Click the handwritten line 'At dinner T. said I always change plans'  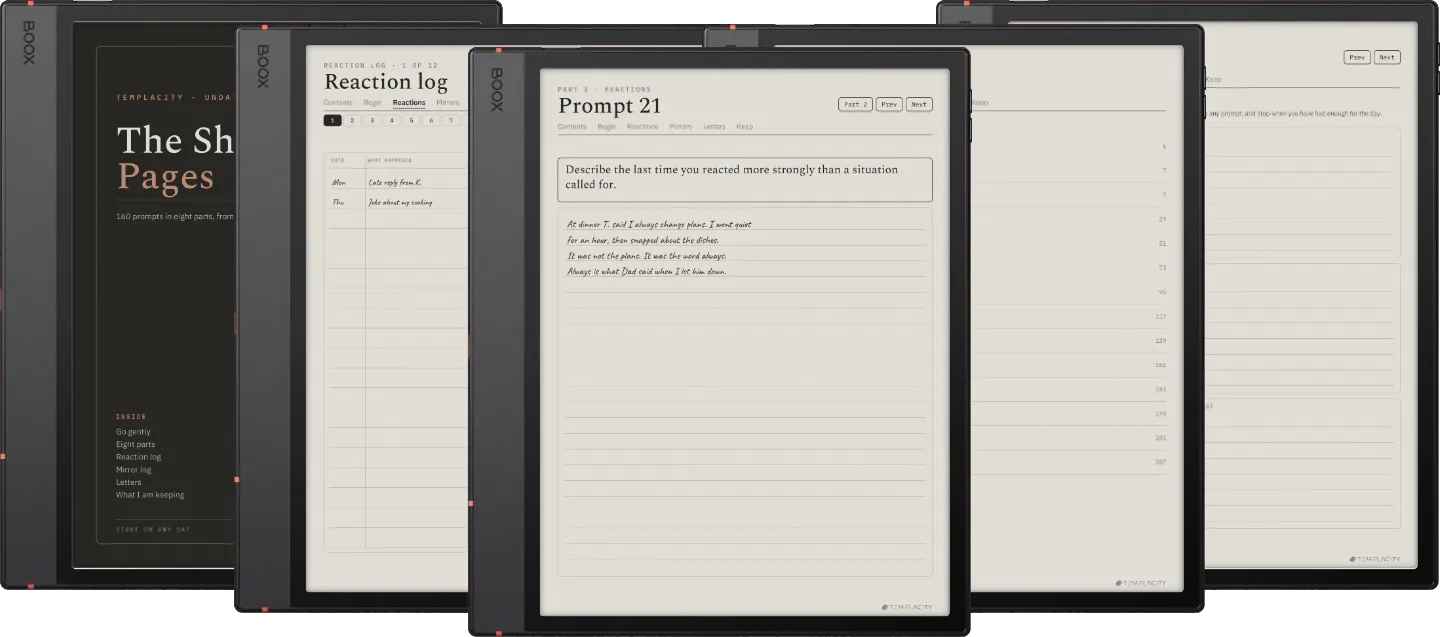point(659,225)
